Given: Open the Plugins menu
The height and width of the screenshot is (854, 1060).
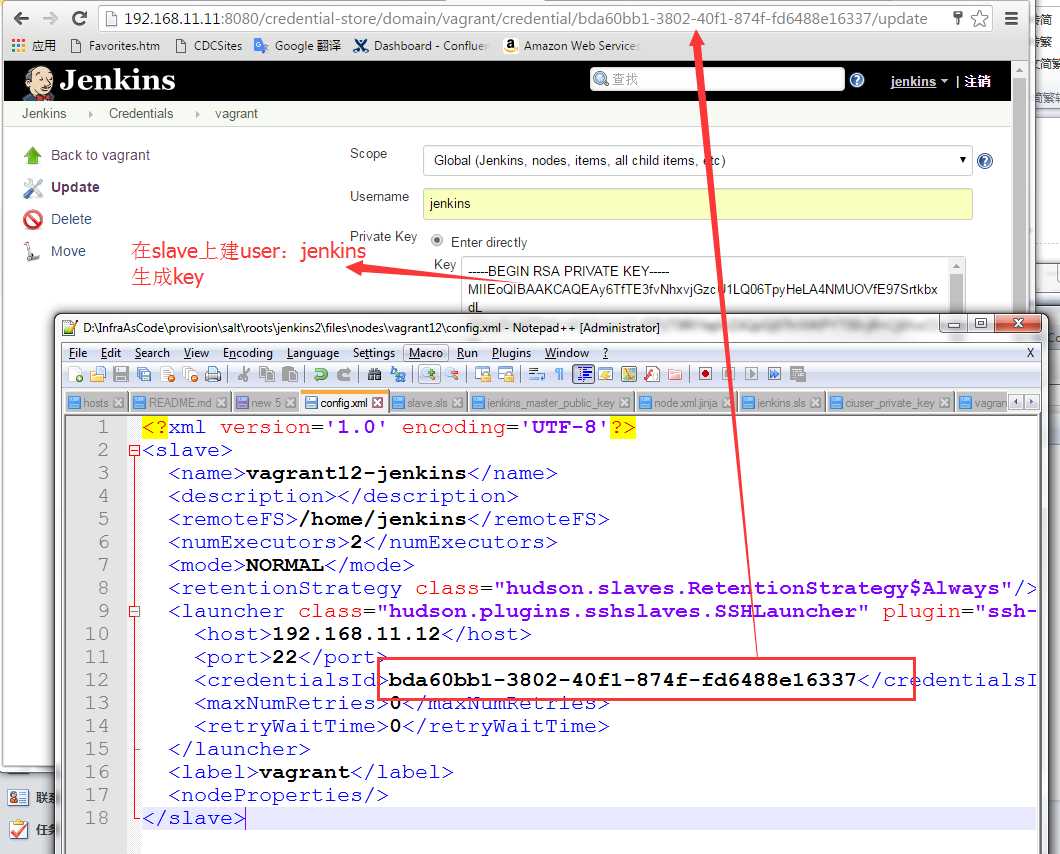Looking at the screenshot, I should (511, 353).
